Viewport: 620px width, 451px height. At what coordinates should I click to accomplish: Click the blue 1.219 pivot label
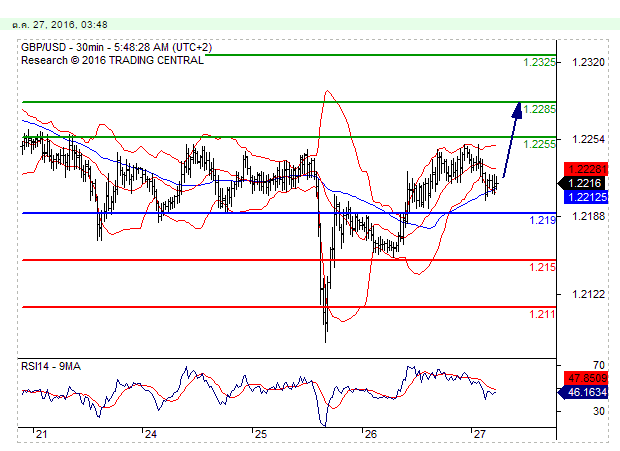(542, 220)
